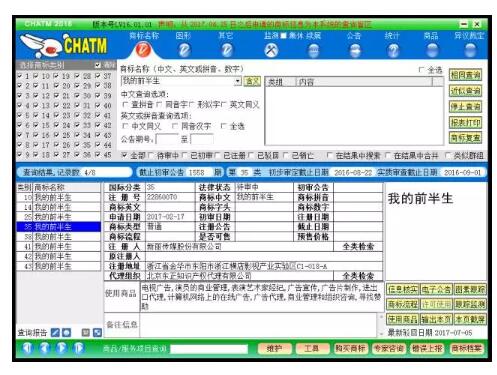Viewport: 497px width, 375px height.
Task: Click the remarks box scrollbar down arrow
Action: 381,334
